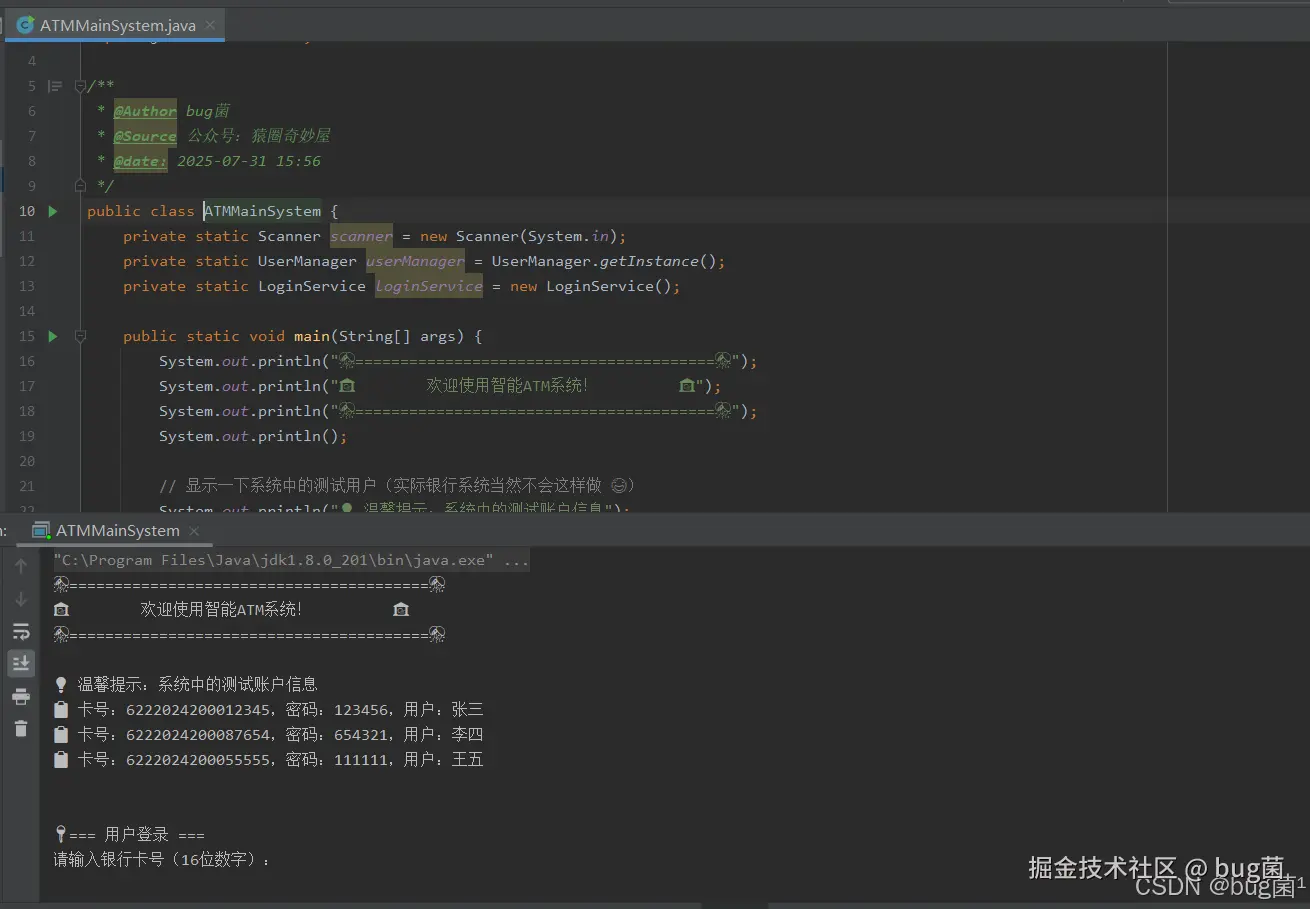Click the @date tag in Javadoc
The width and height of the screenshot is (1310, 909).
point(140,161)
